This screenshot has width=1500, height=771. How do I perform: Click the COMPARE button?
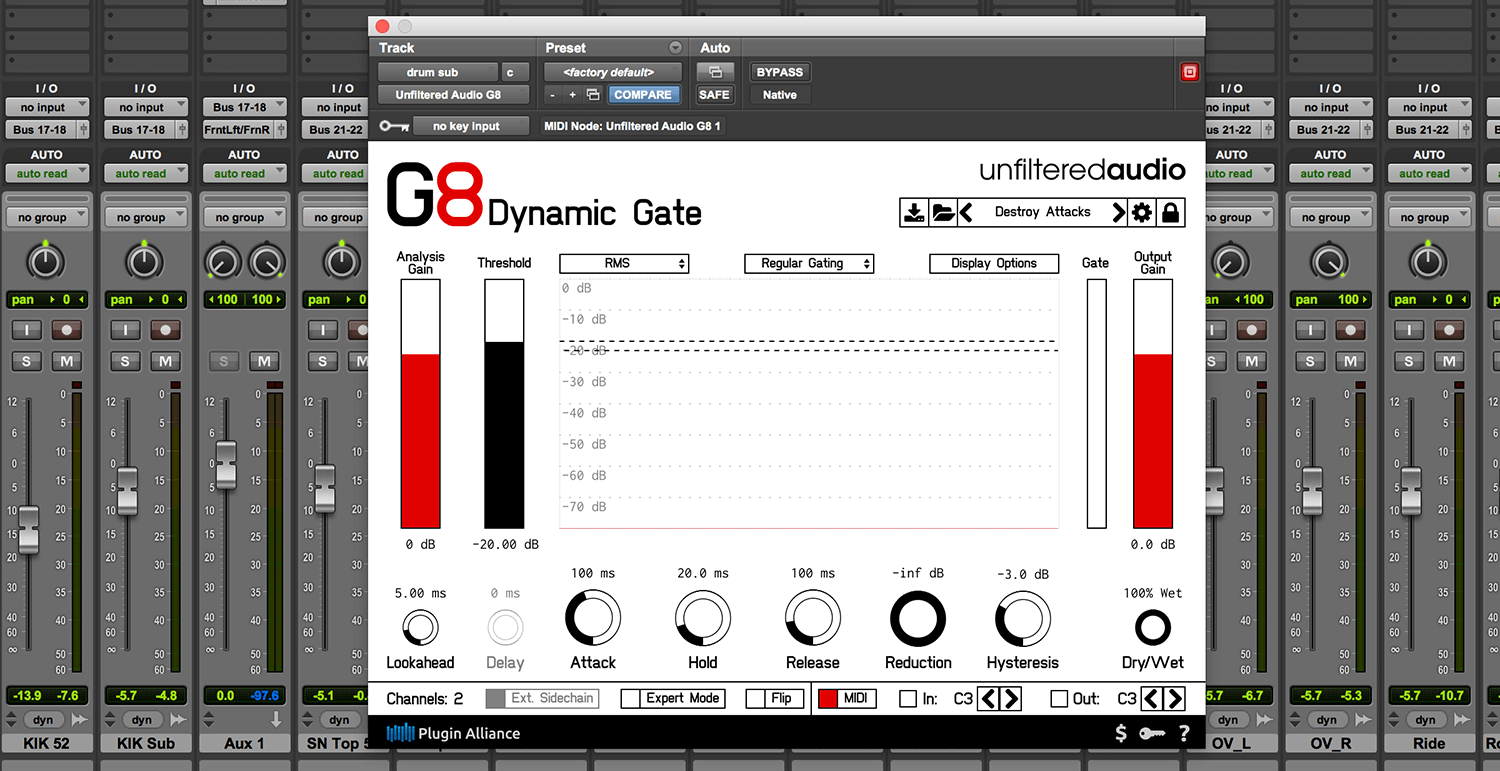pos(642,95)
